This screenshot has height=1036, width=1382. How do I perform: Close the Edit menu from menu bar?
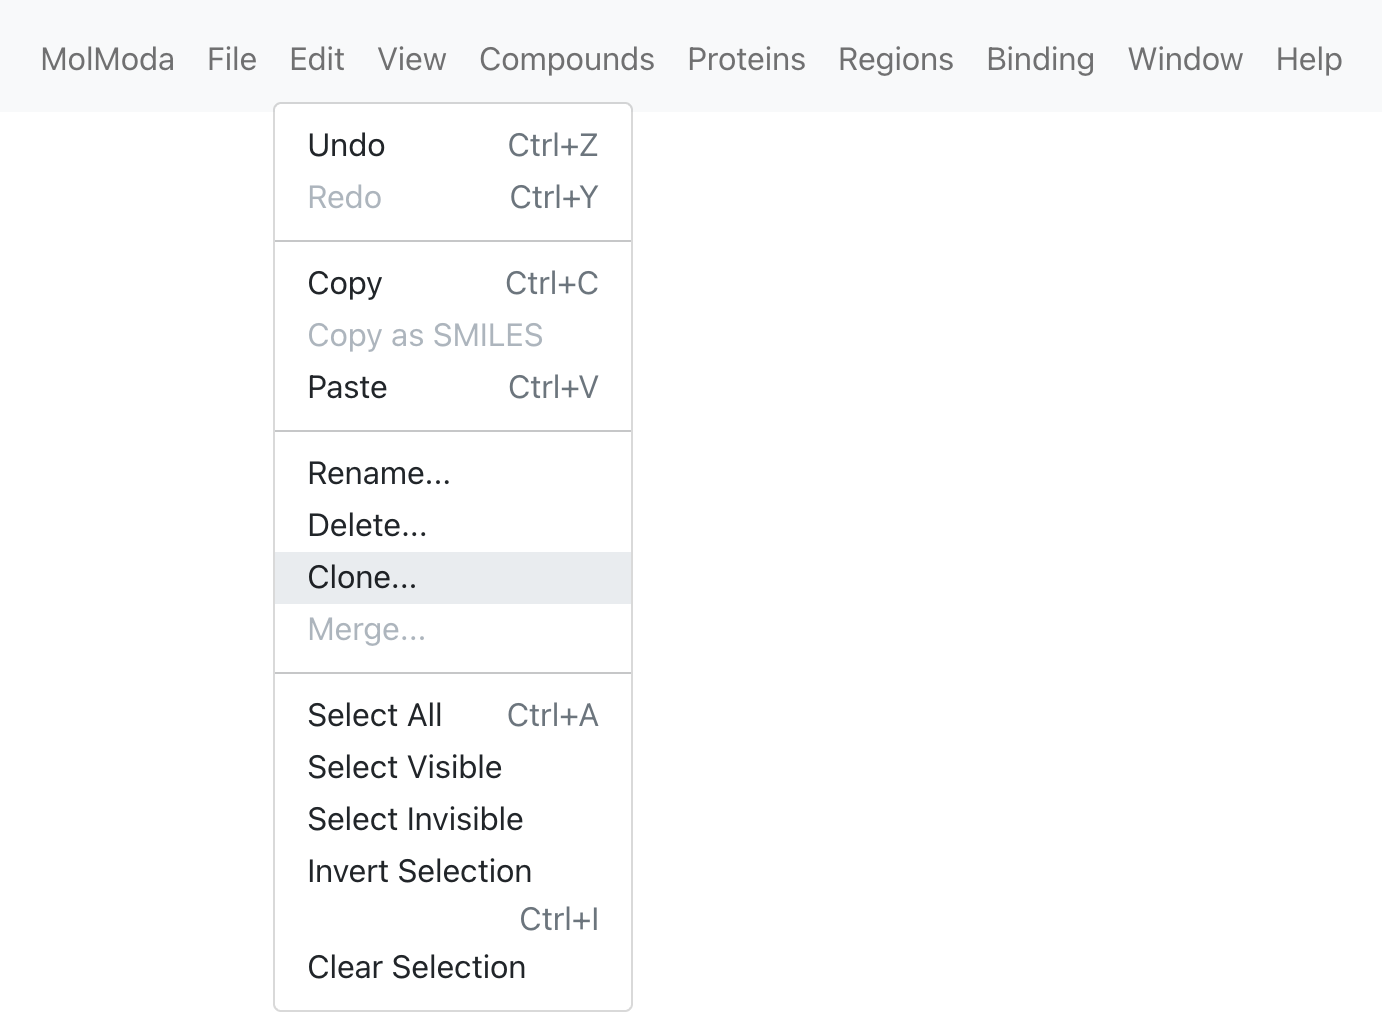317,59
